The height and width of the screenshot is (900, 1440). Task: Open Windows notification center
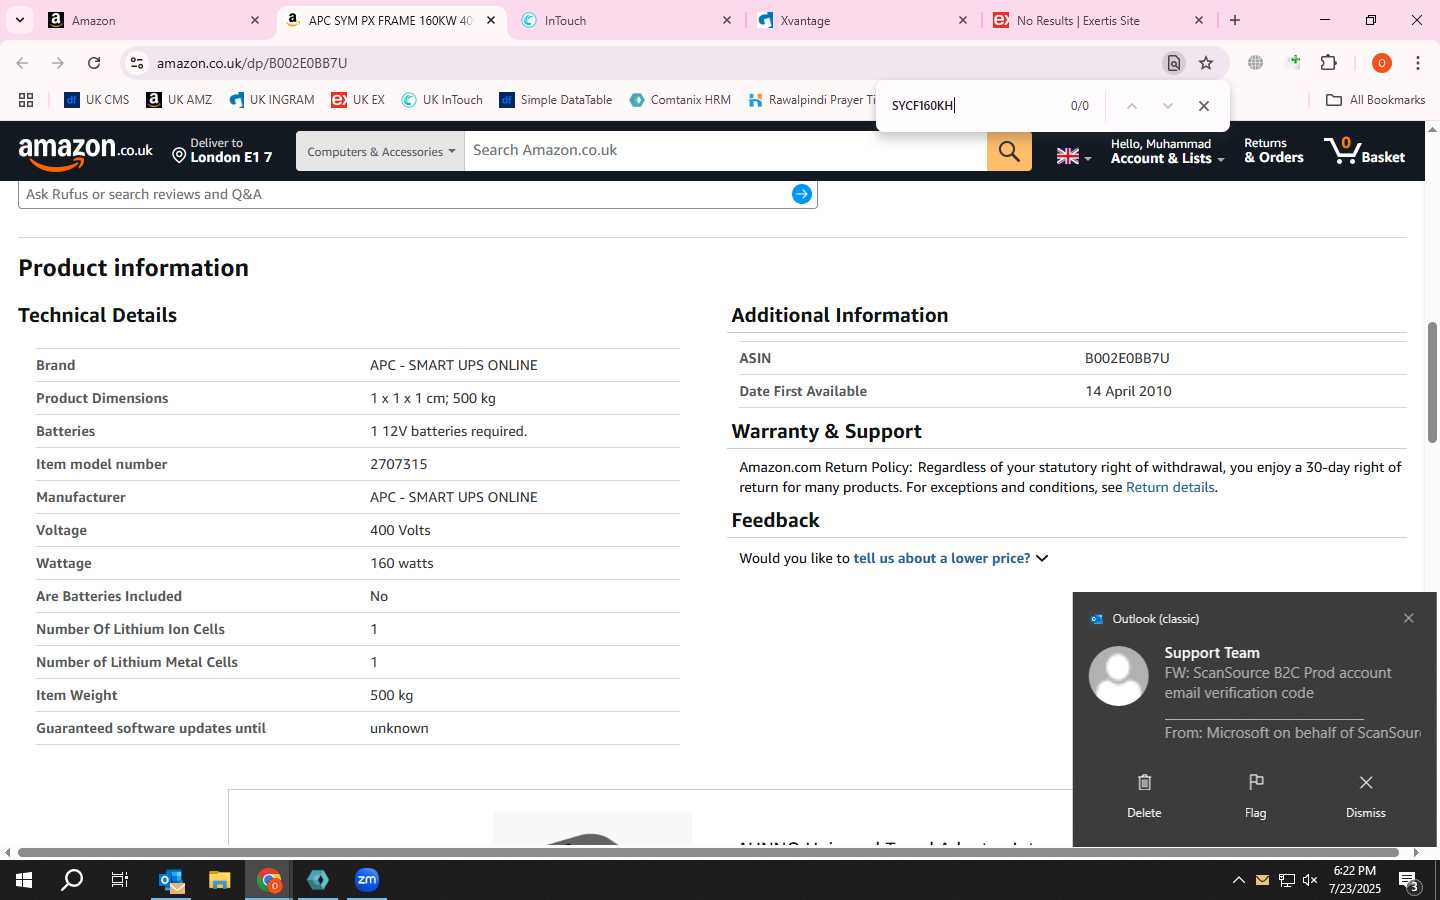(x=1409, y=881)
